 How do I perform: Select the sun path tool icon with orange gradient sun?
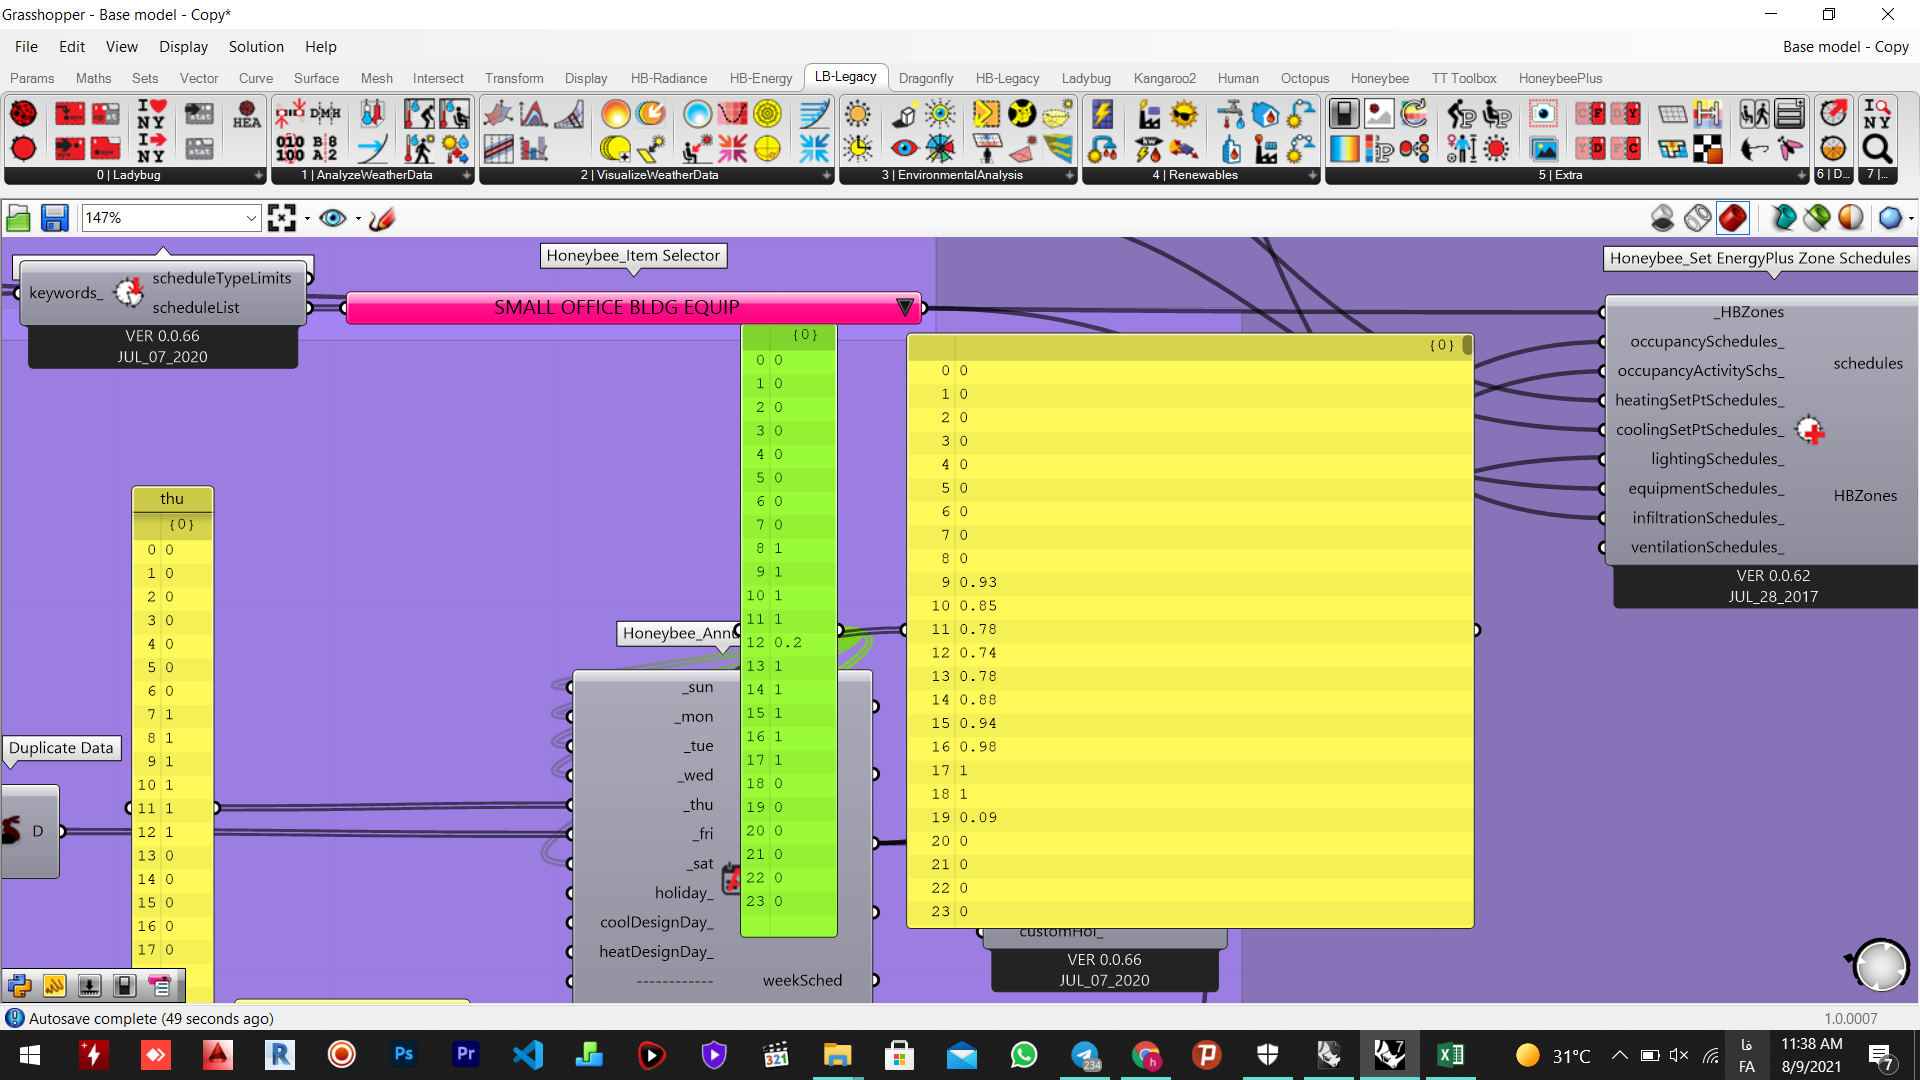click(615, 114)
